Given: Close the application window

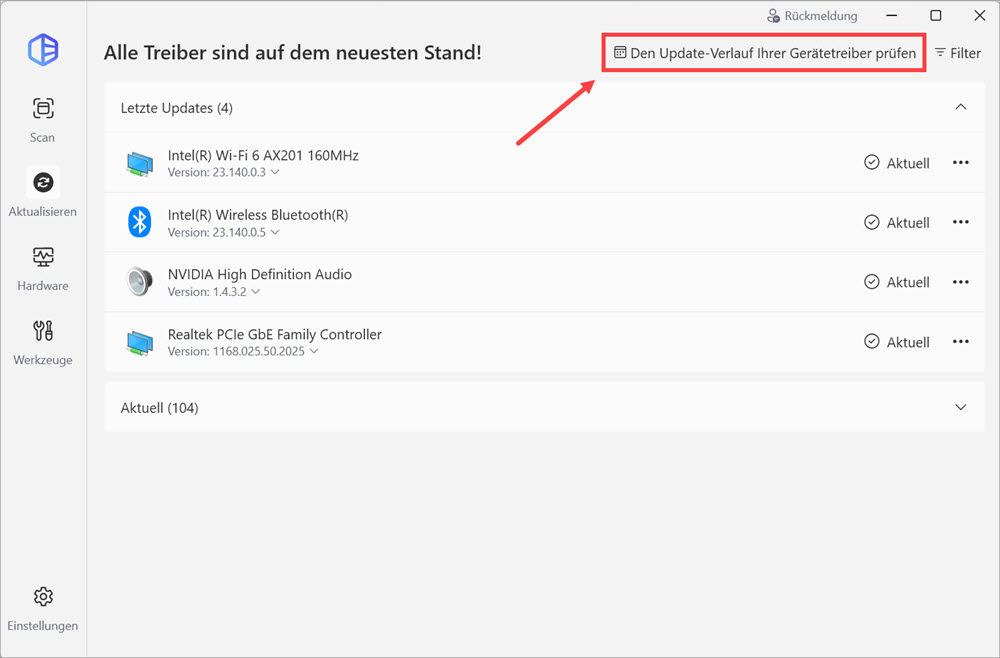Looking at the screenshot, I should [x=980, y=15].
